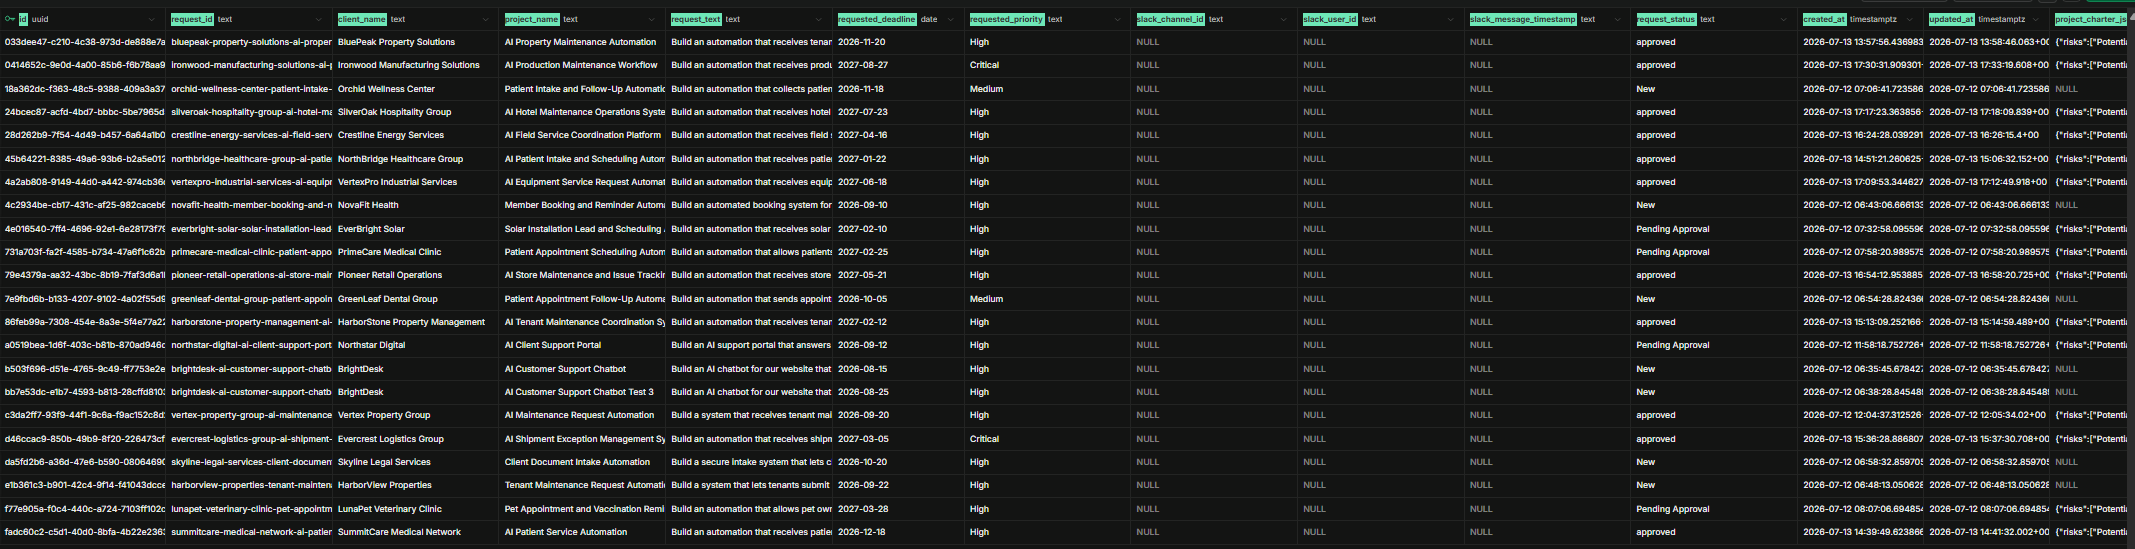2135x549 pixels.
Task: Click the NovaFit Health client cell
Action: click(x=416, y=205)
